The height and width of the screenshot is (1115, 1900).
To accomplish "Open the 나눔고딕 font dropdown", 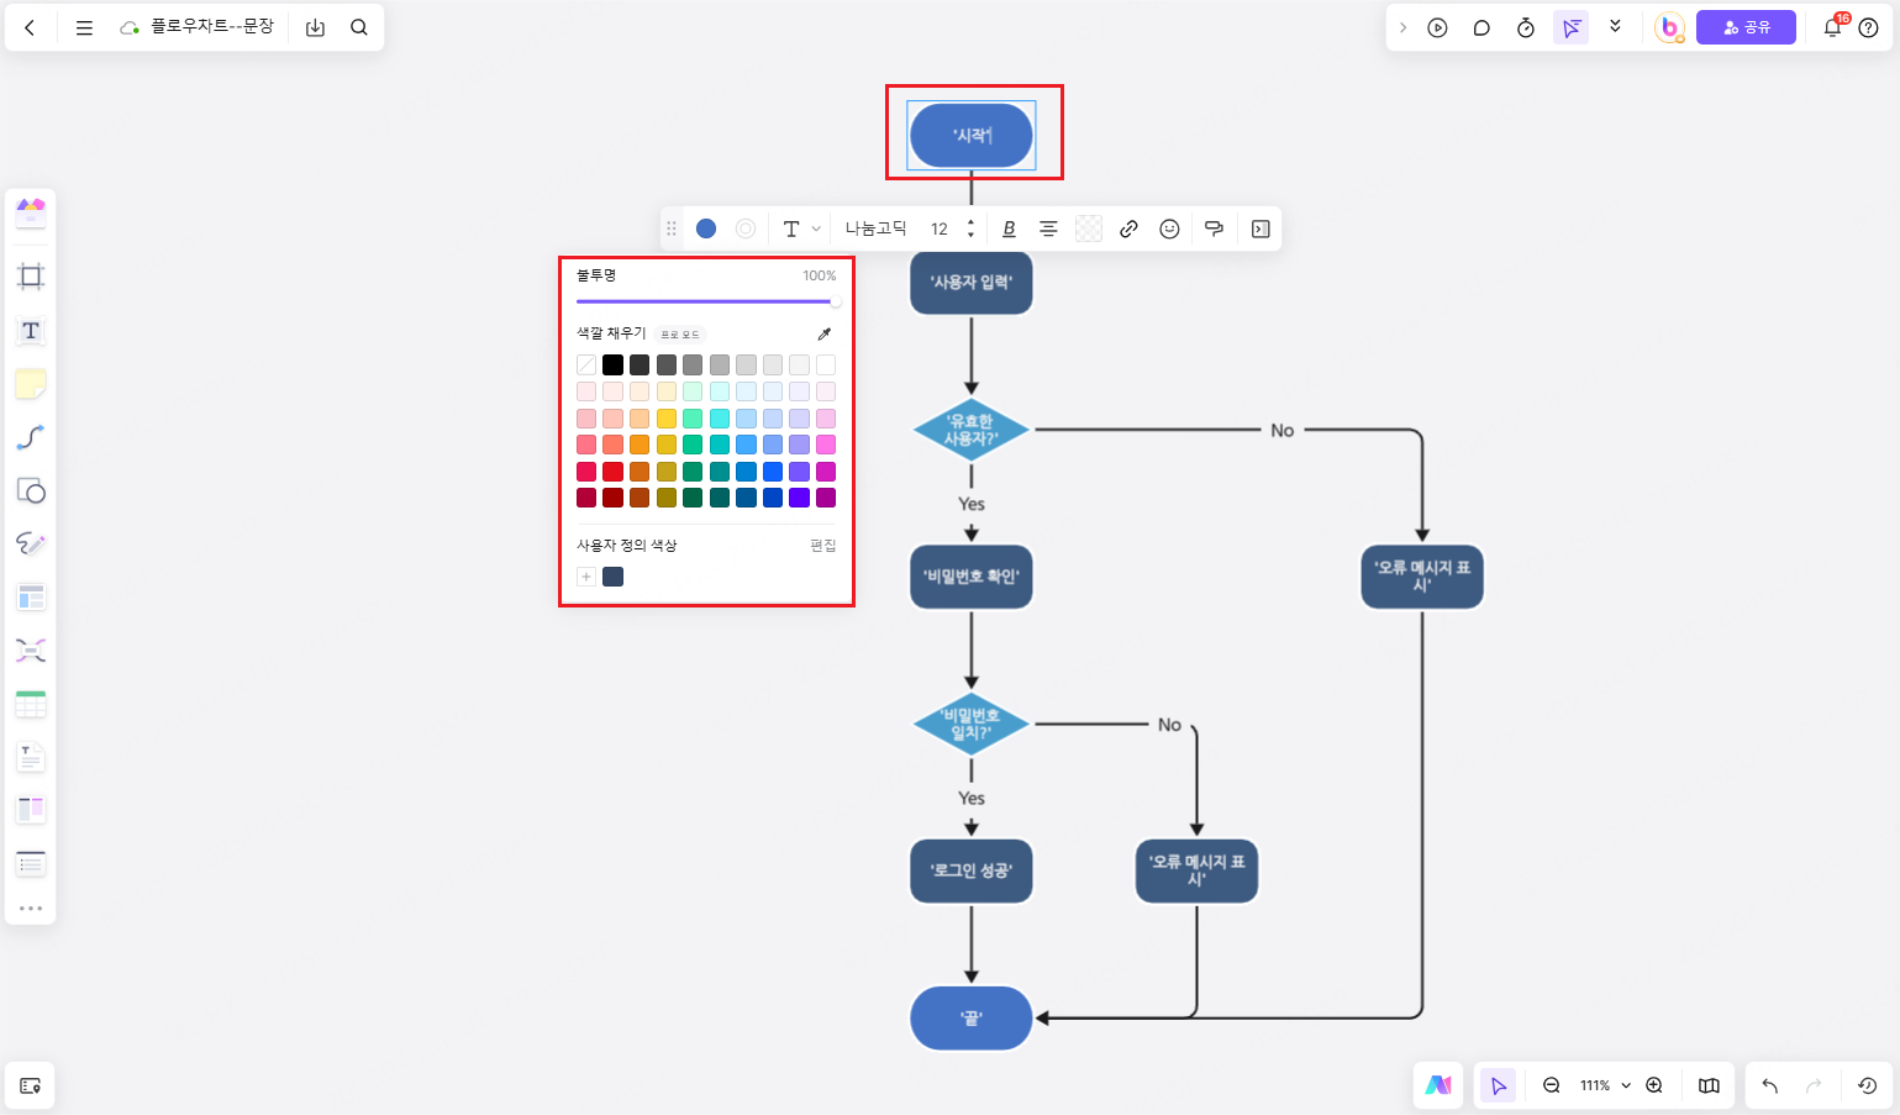I will pos(875,229).
